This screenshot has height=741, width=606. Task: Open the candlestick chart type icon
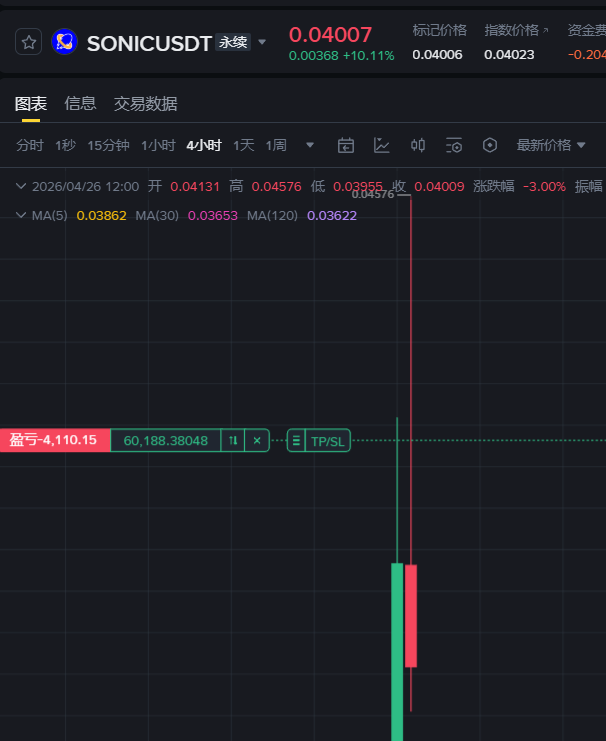click(418, 145)
